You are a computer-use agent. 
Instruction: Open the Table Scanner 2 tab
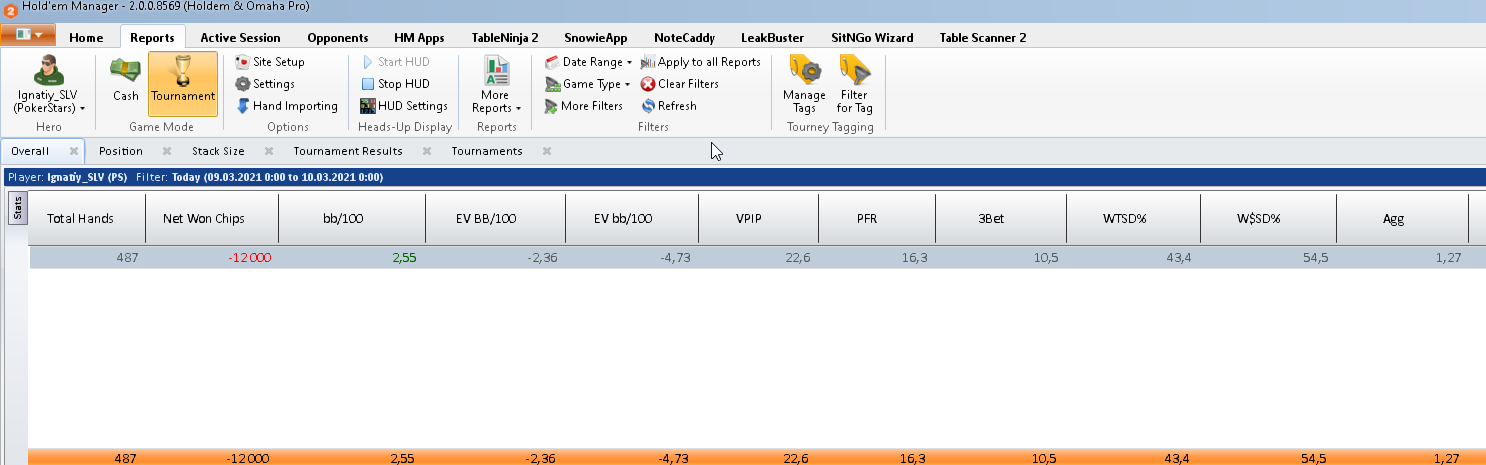(x=982, y=38)
